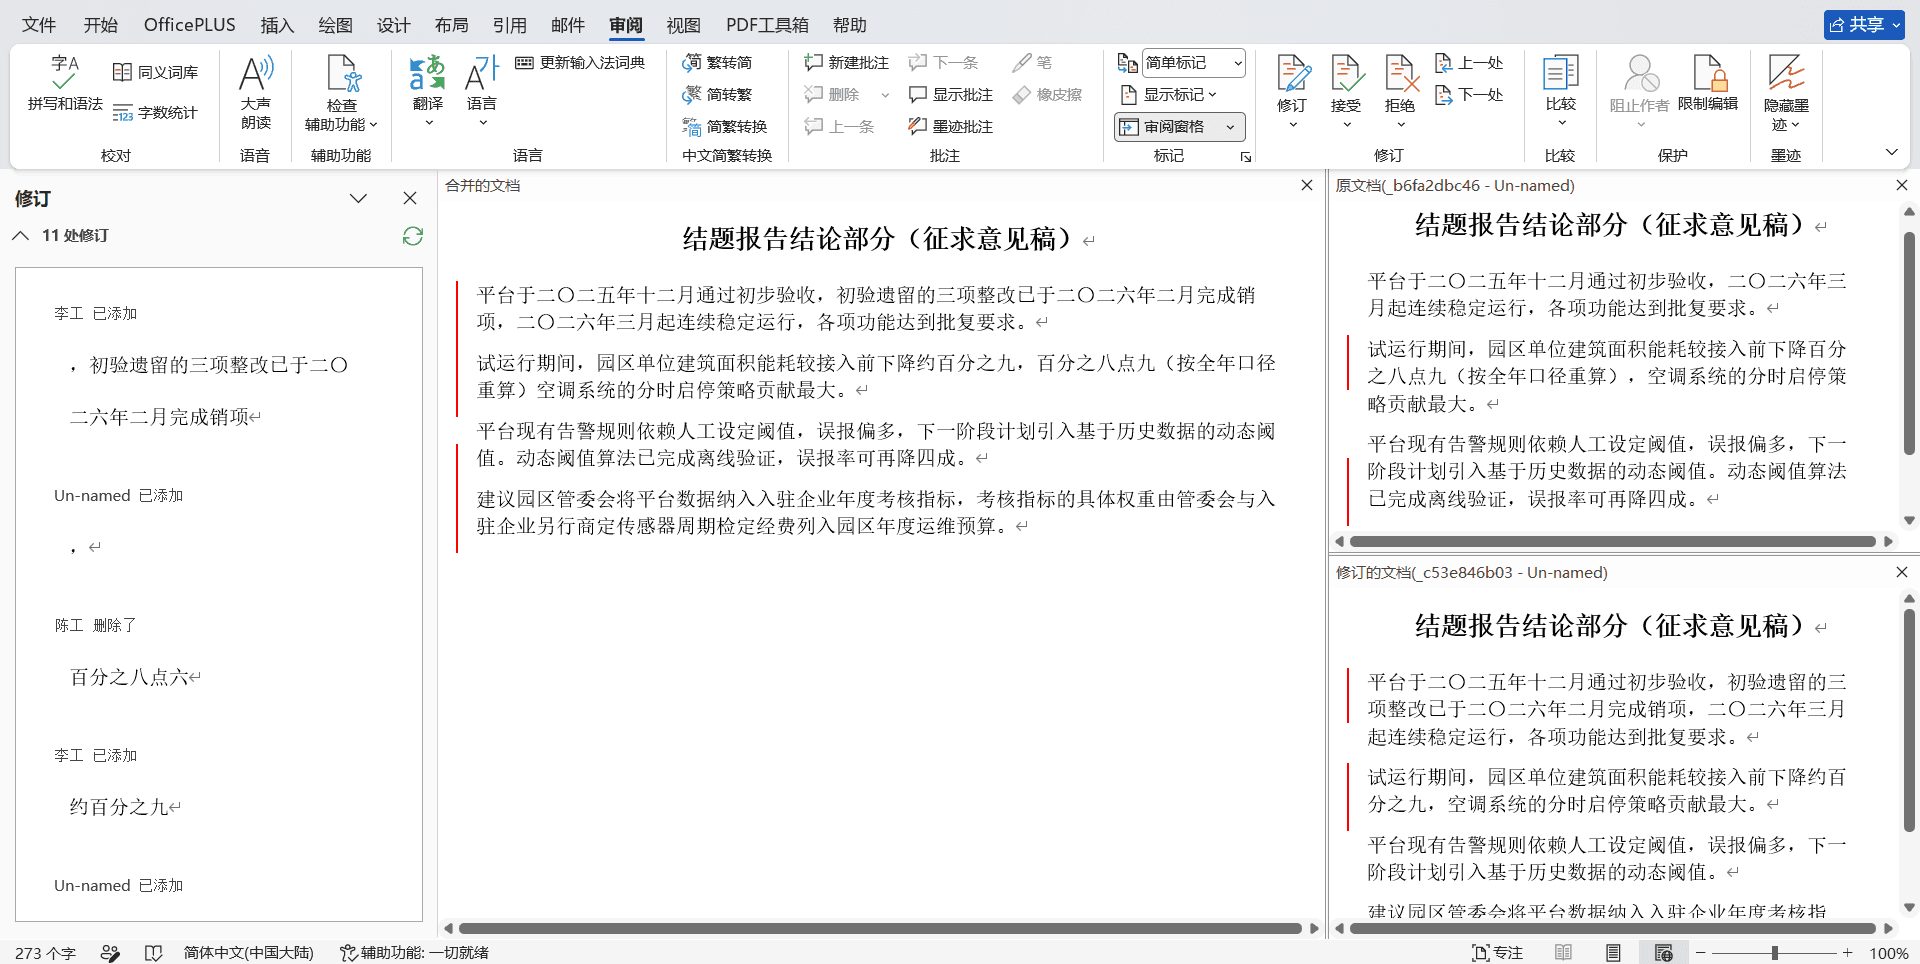1920x964 pixels.
Task: Switch to the 开始 tab
Action: [100, 25]
